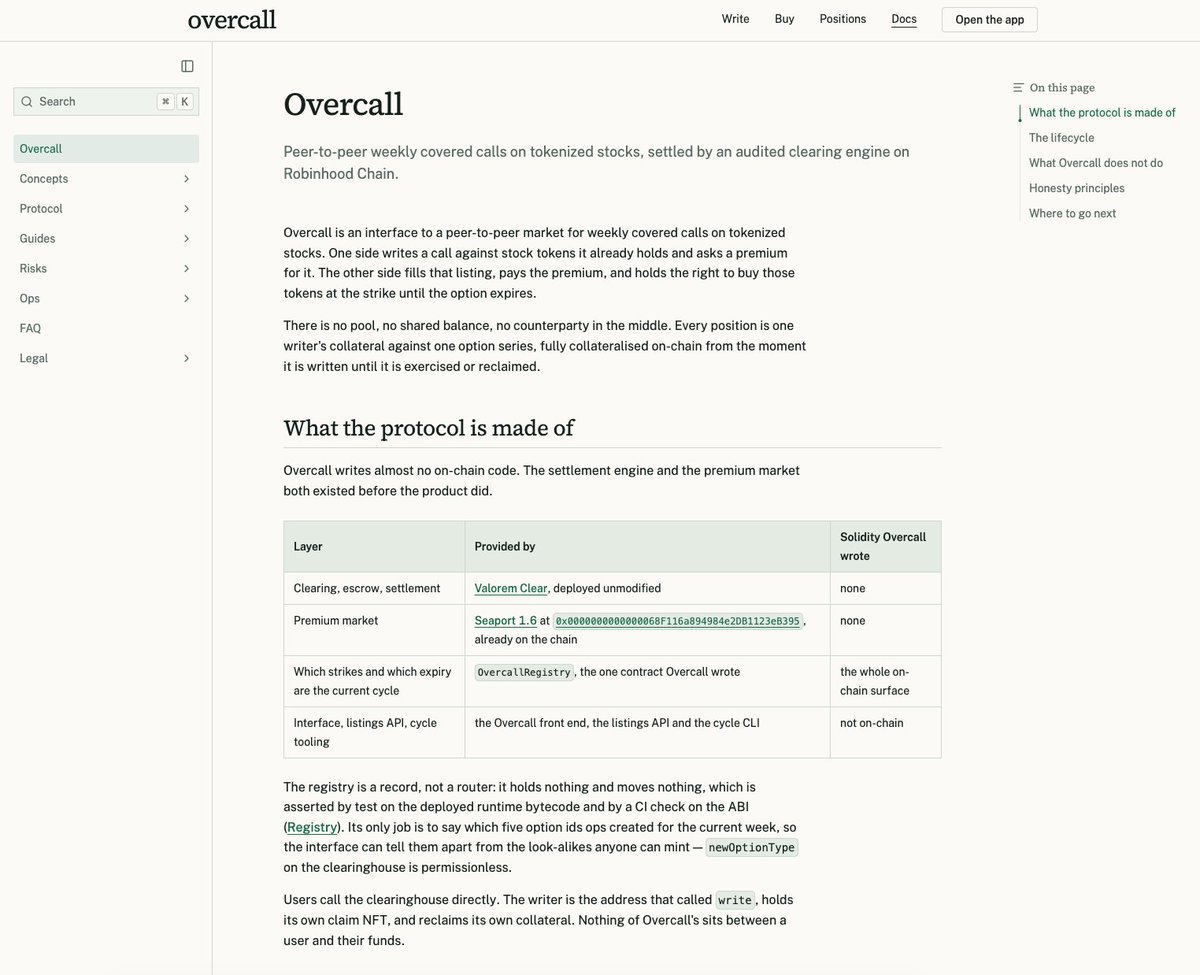This screenshot has width=1200, height=975.
Task: Jump to What Overcall does not do
Action: click(1096, 163)
